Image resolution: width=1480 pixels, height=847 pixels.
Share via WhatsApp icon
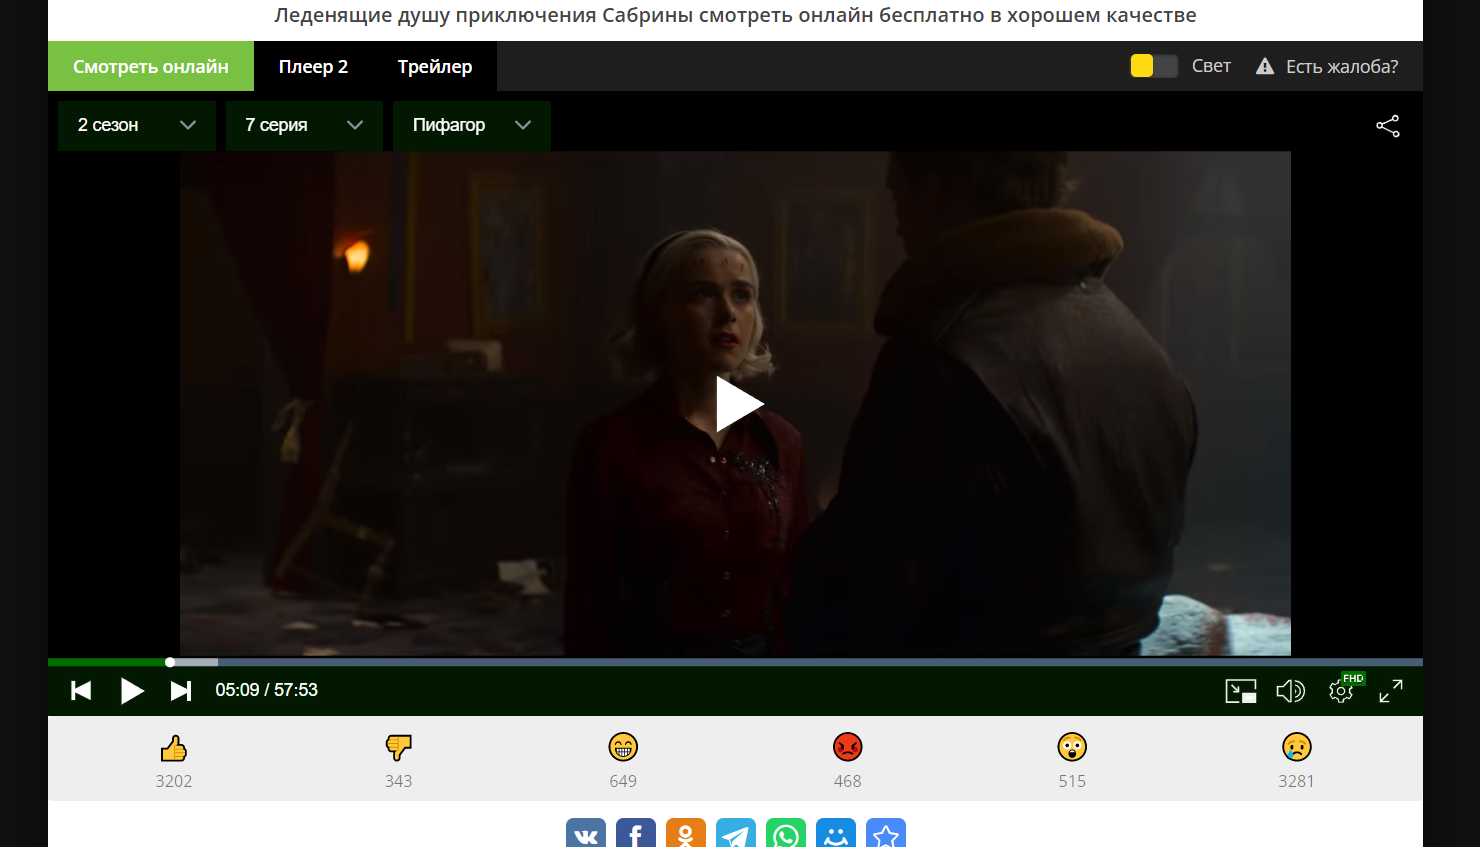(786, 833)
